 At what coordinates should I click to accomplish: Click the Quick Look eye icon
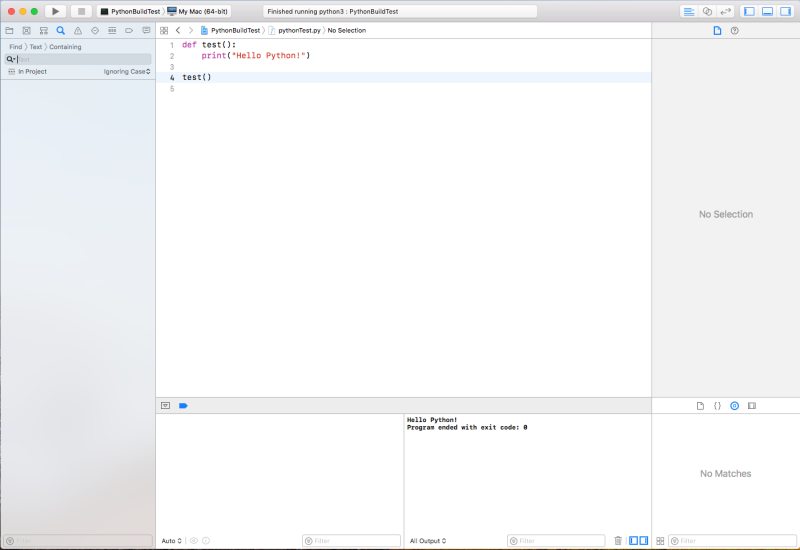coord(194,541)
